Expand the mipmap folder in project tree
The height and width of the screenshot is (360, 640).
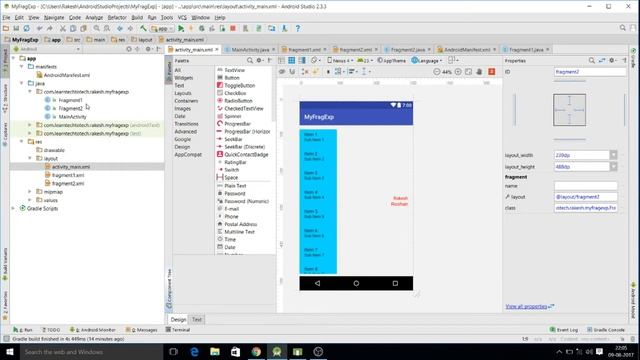pos(30,191)
